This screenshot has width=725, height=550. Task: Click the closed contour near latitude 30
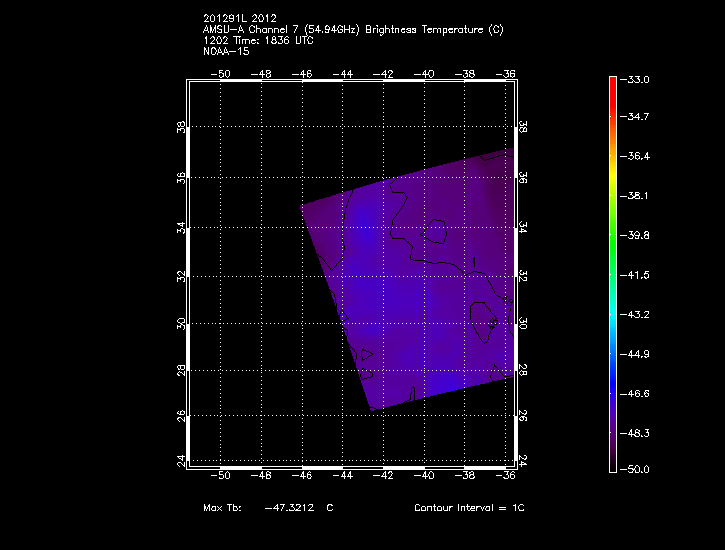click(x=485, y=324)
